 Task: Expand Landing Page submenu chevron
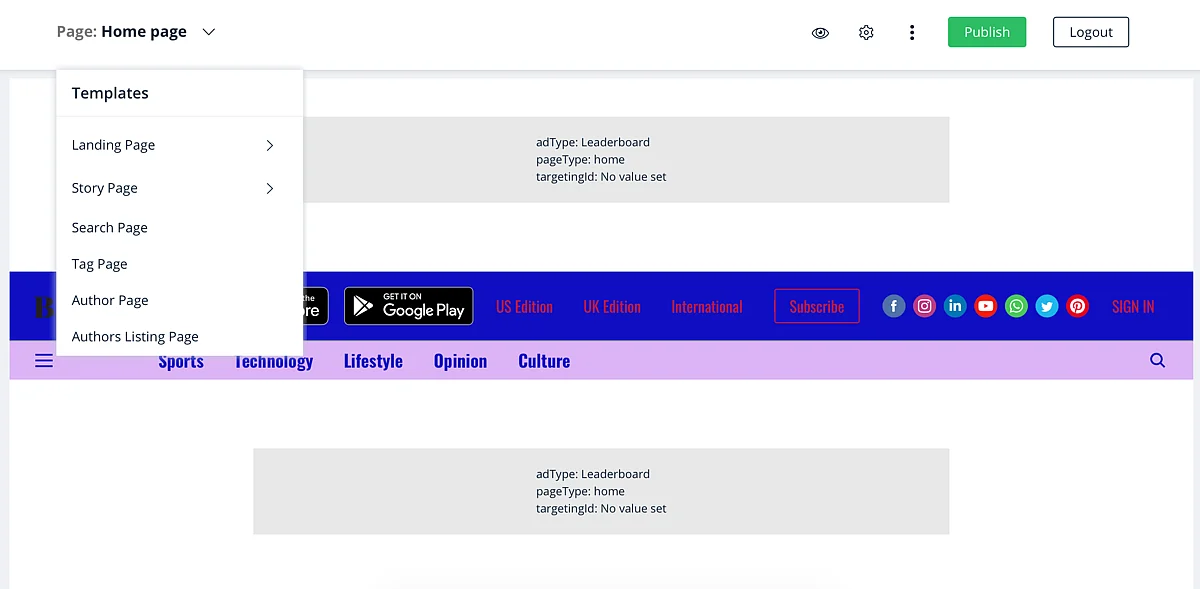click(270, 145)
